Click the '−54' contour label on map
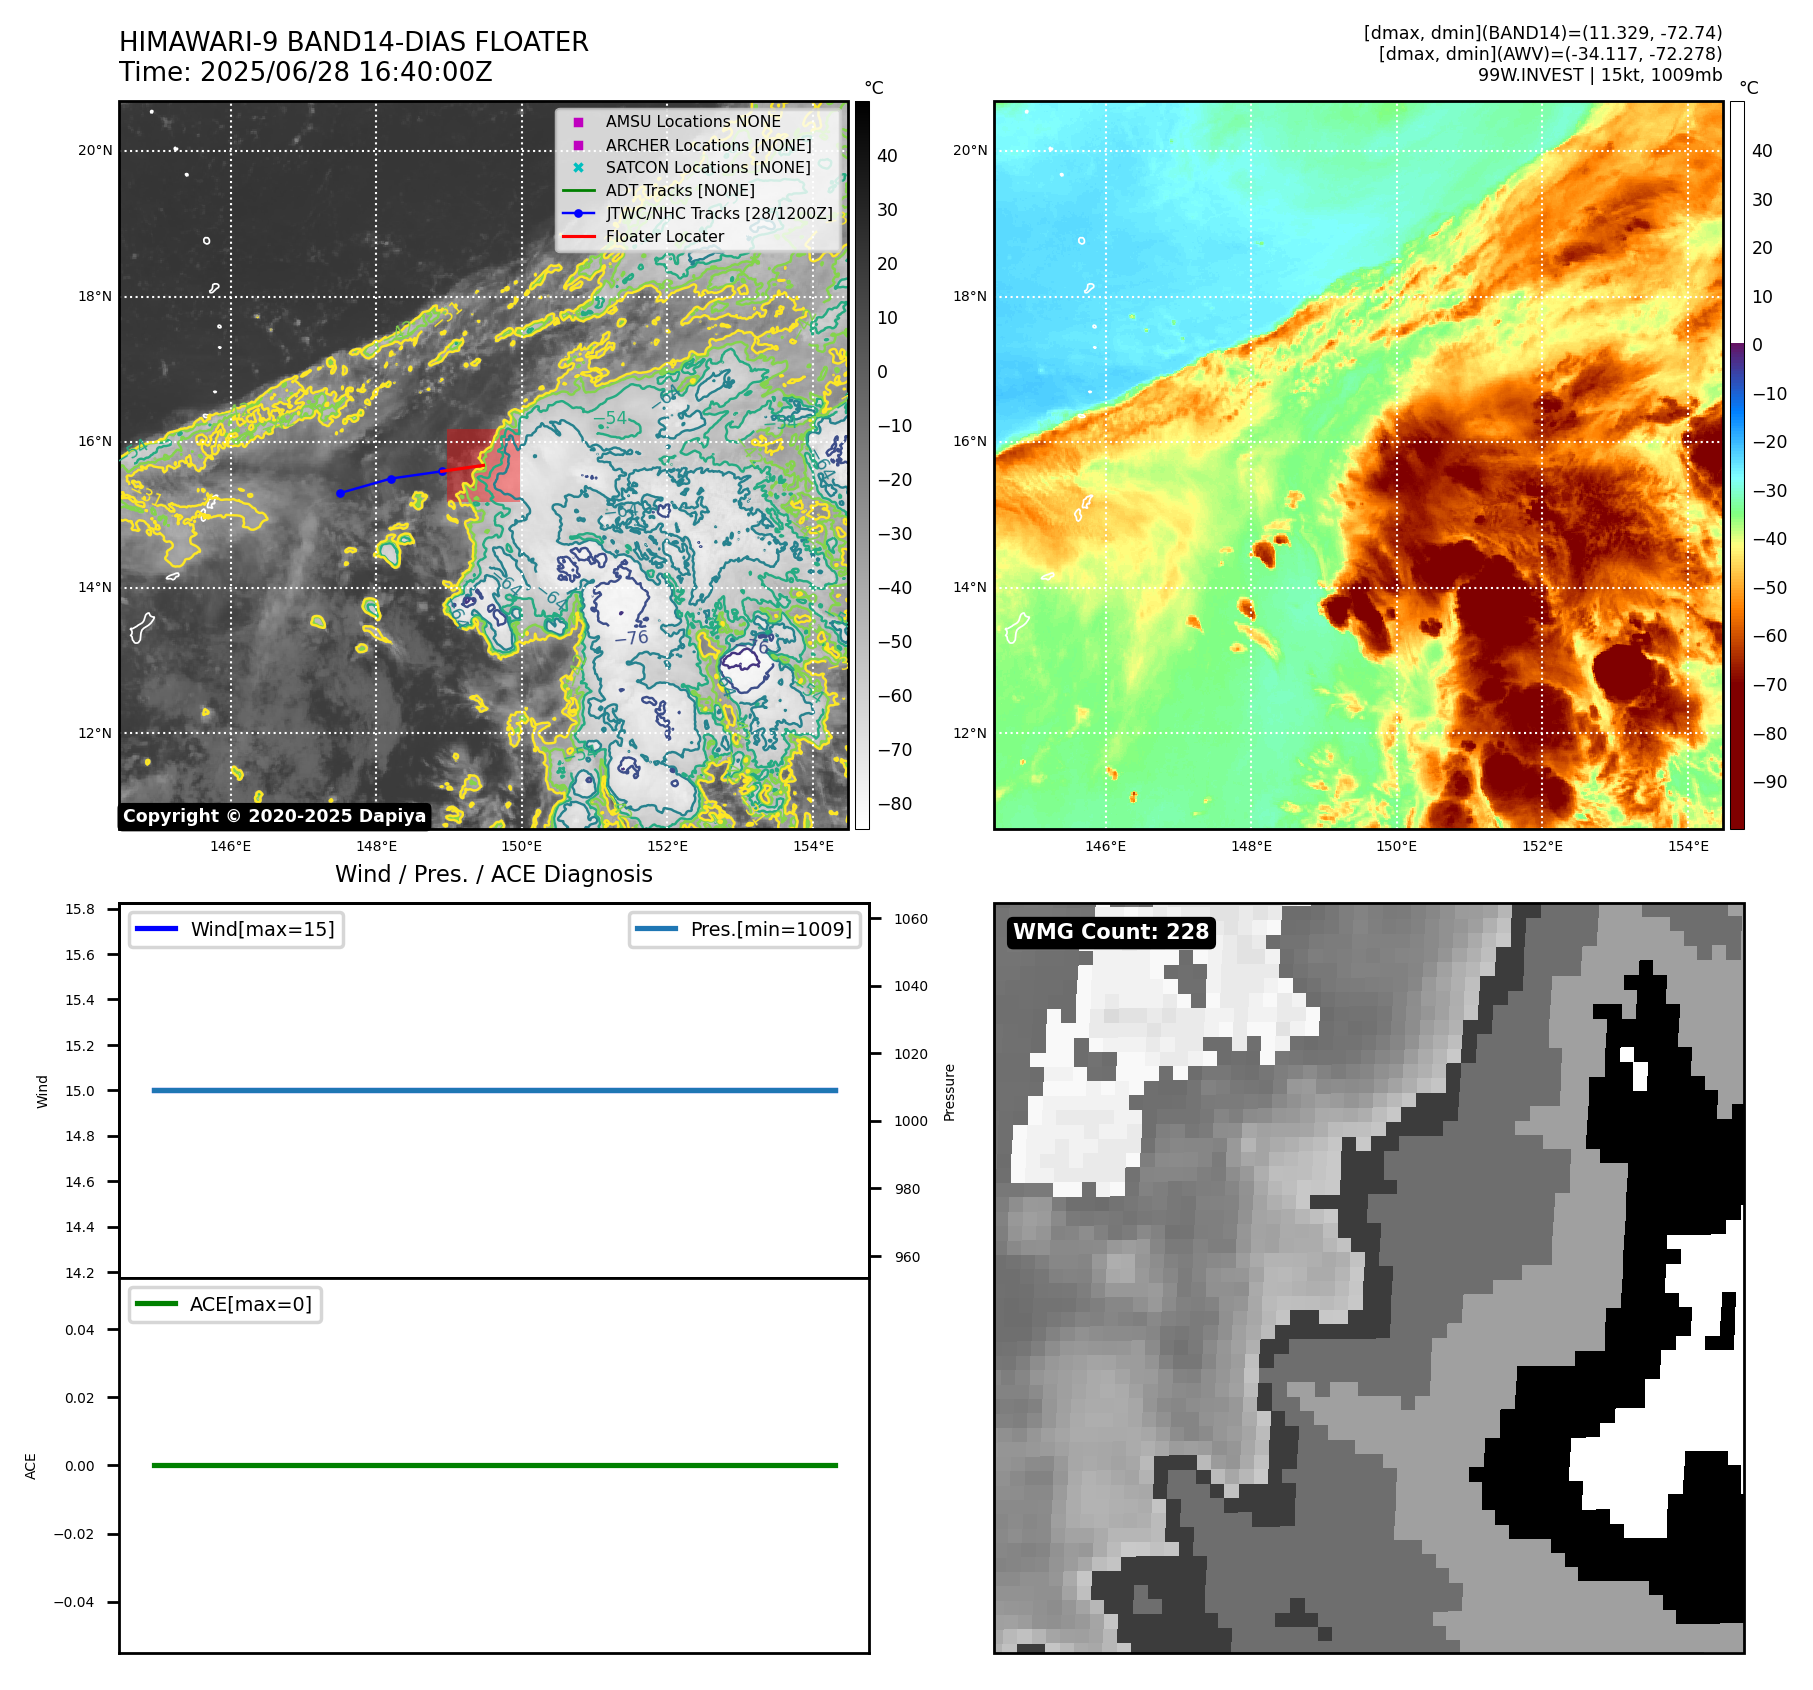The image size is (1813, 1690). [611, 418]
